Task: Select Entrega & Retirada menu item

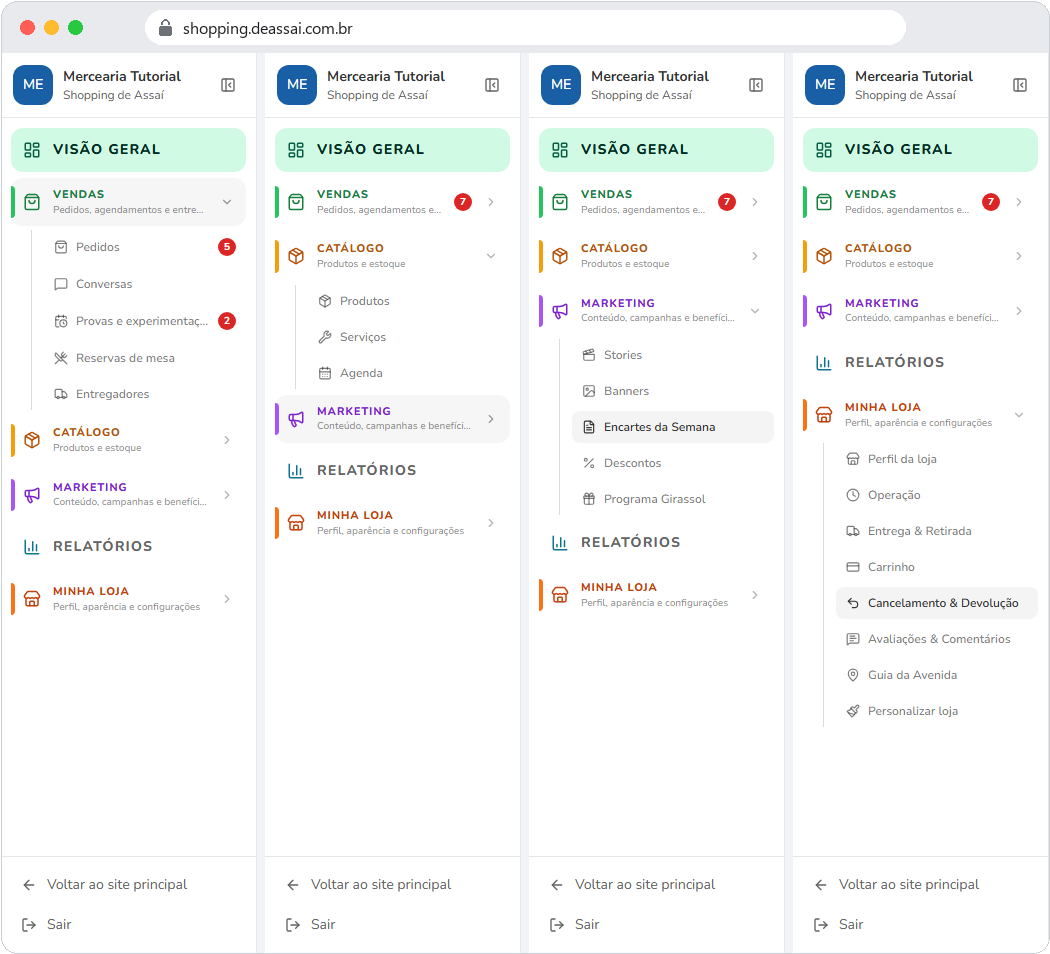Action: point(936,531)
